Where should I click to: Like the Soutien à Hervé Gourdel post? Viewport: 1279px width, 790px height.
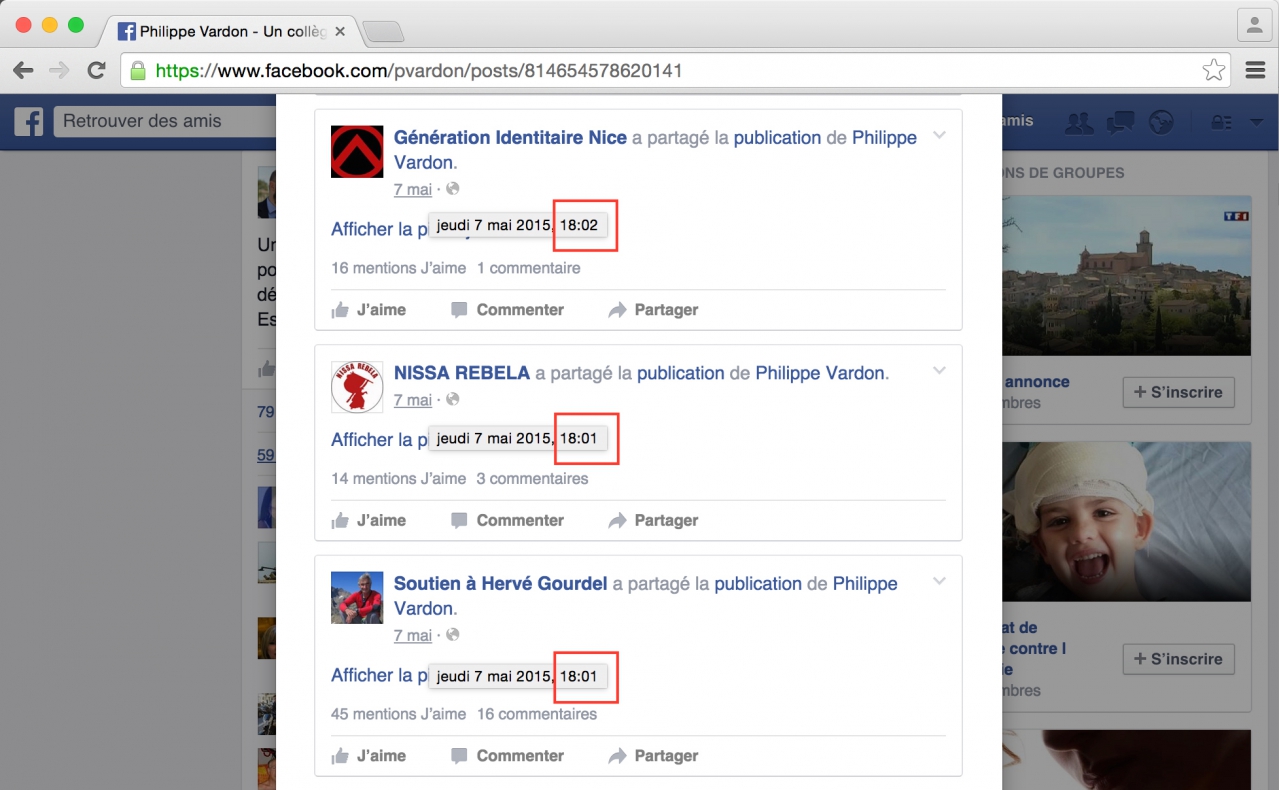(368, 756)
